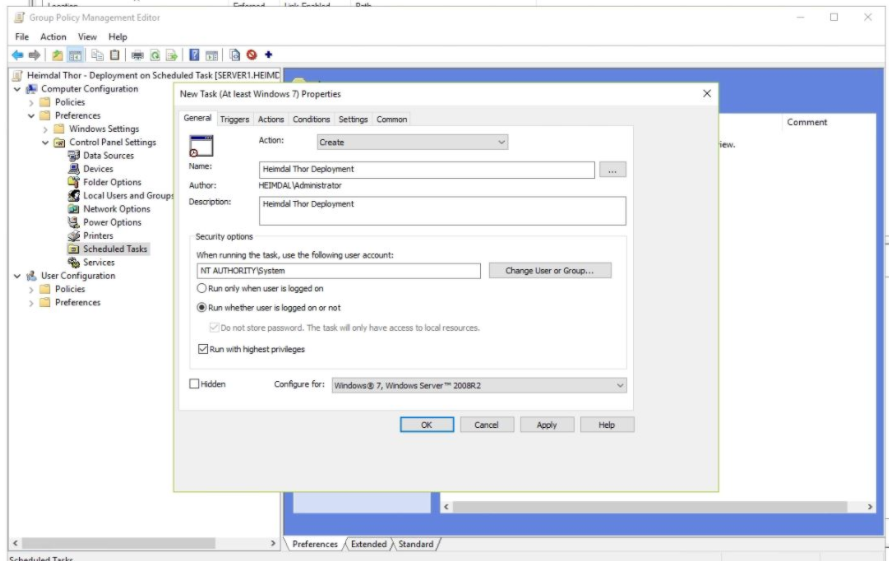The image size is (889, 561).
Task: Expand Preferences under User Configuration
Action: 31,303
